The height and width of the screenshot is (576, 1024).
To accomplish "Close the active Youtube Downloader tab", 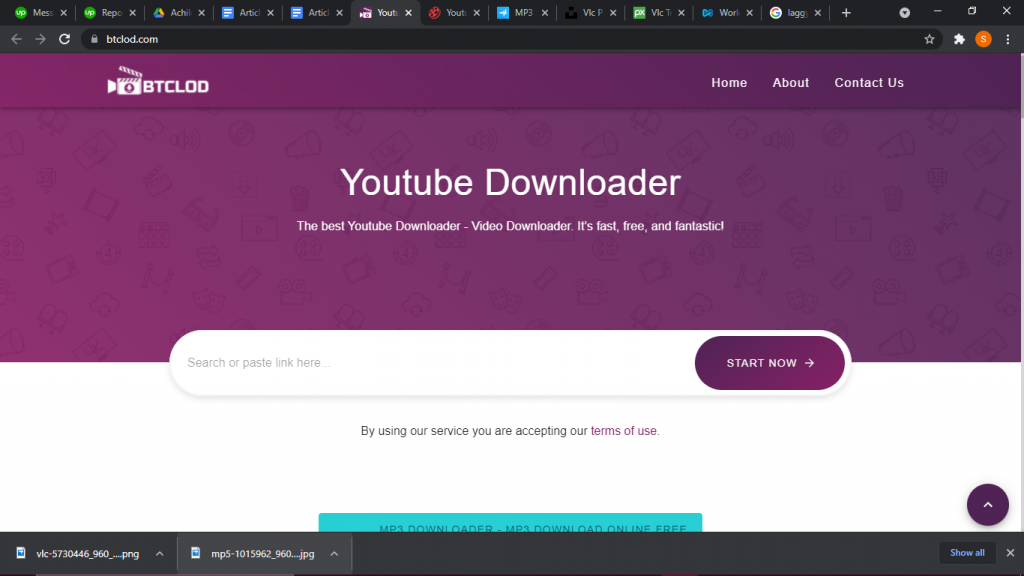I will [x=408, y=12].
